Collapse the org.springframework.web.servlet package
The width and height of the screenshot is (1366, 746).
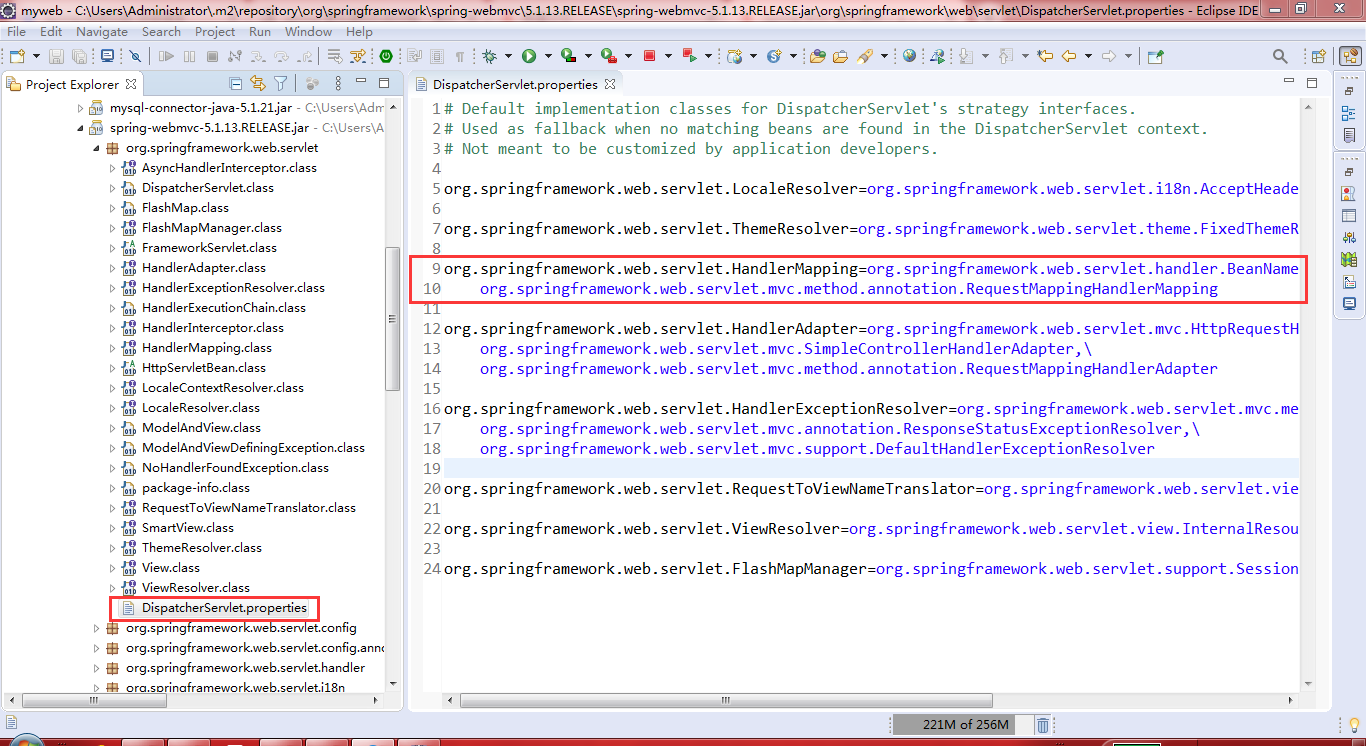point(97,148)
